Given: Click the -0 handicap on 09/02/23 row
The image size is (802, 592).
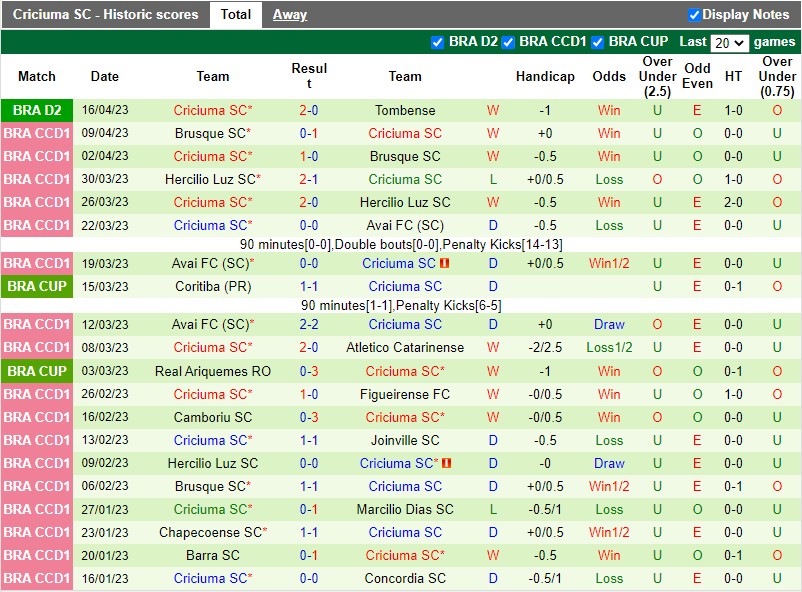Looking at the screenshot, I should tap(545, 463).
